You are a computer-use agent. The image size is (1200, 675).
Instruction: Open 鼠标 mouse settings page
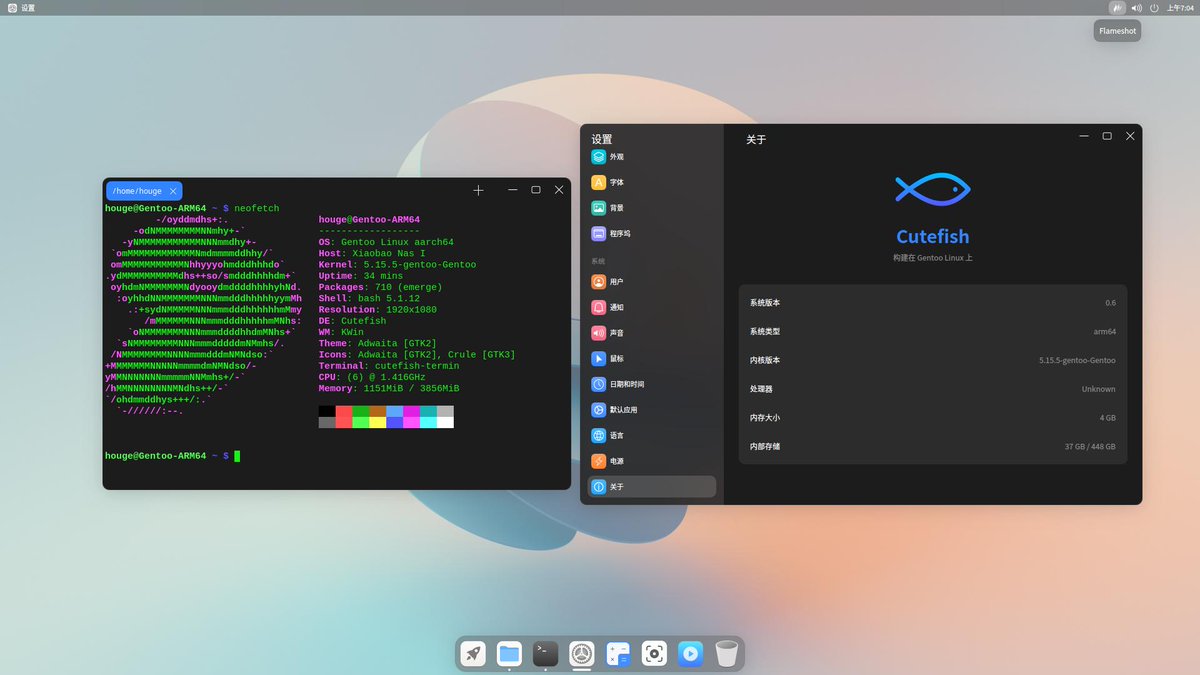652,358
